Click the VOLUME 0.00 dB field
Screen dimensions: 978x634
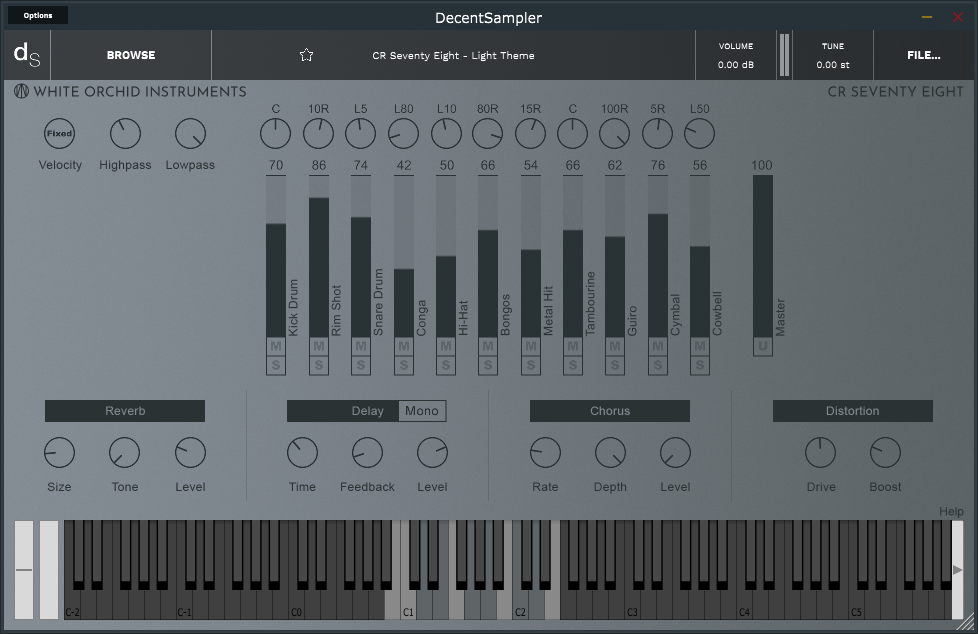click(736, 55)
